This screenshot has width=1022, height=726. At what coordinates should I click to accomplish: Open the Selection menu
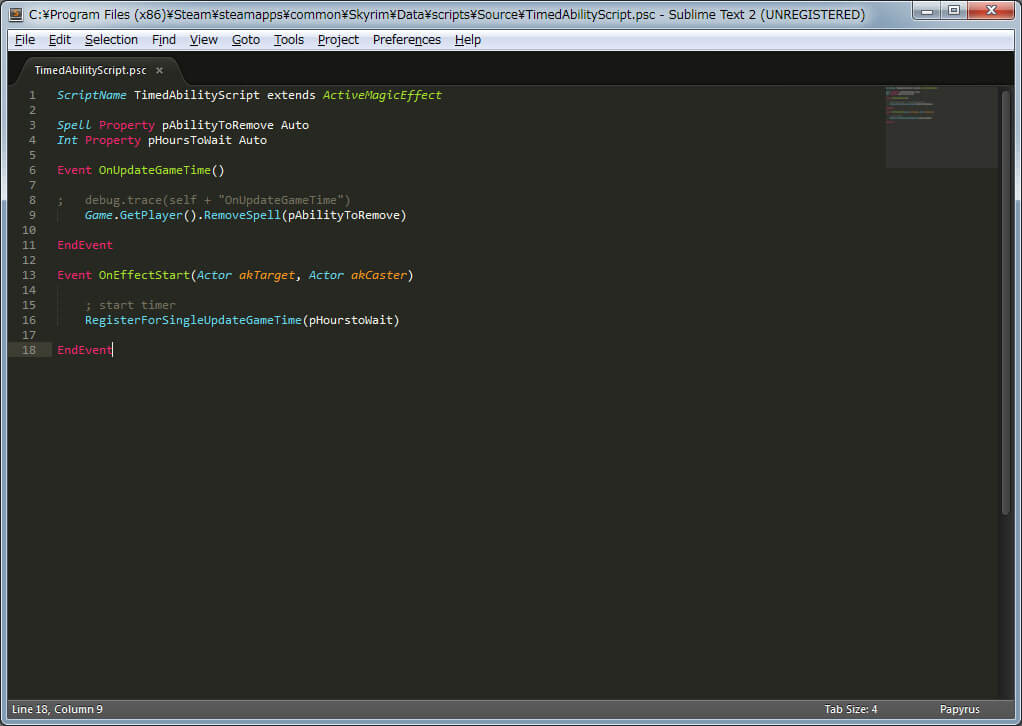(111, 40)
